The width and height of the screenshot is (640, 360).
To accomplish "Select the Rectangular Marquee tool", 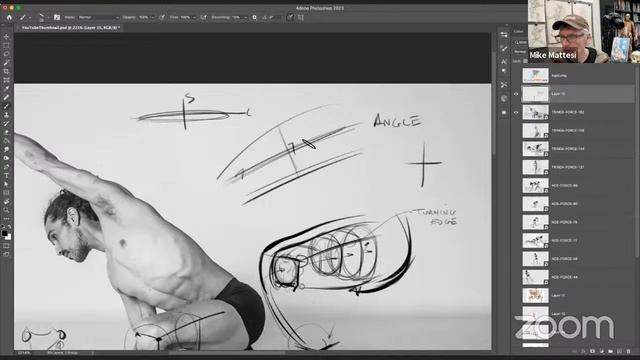I will [6, 45].
